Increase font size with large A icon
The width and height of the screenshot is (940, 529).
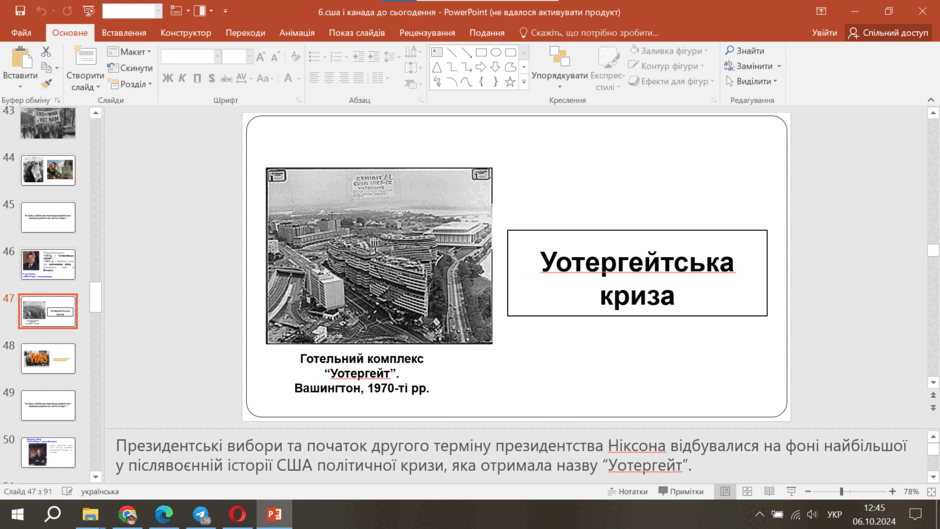(x=260, y=57)
